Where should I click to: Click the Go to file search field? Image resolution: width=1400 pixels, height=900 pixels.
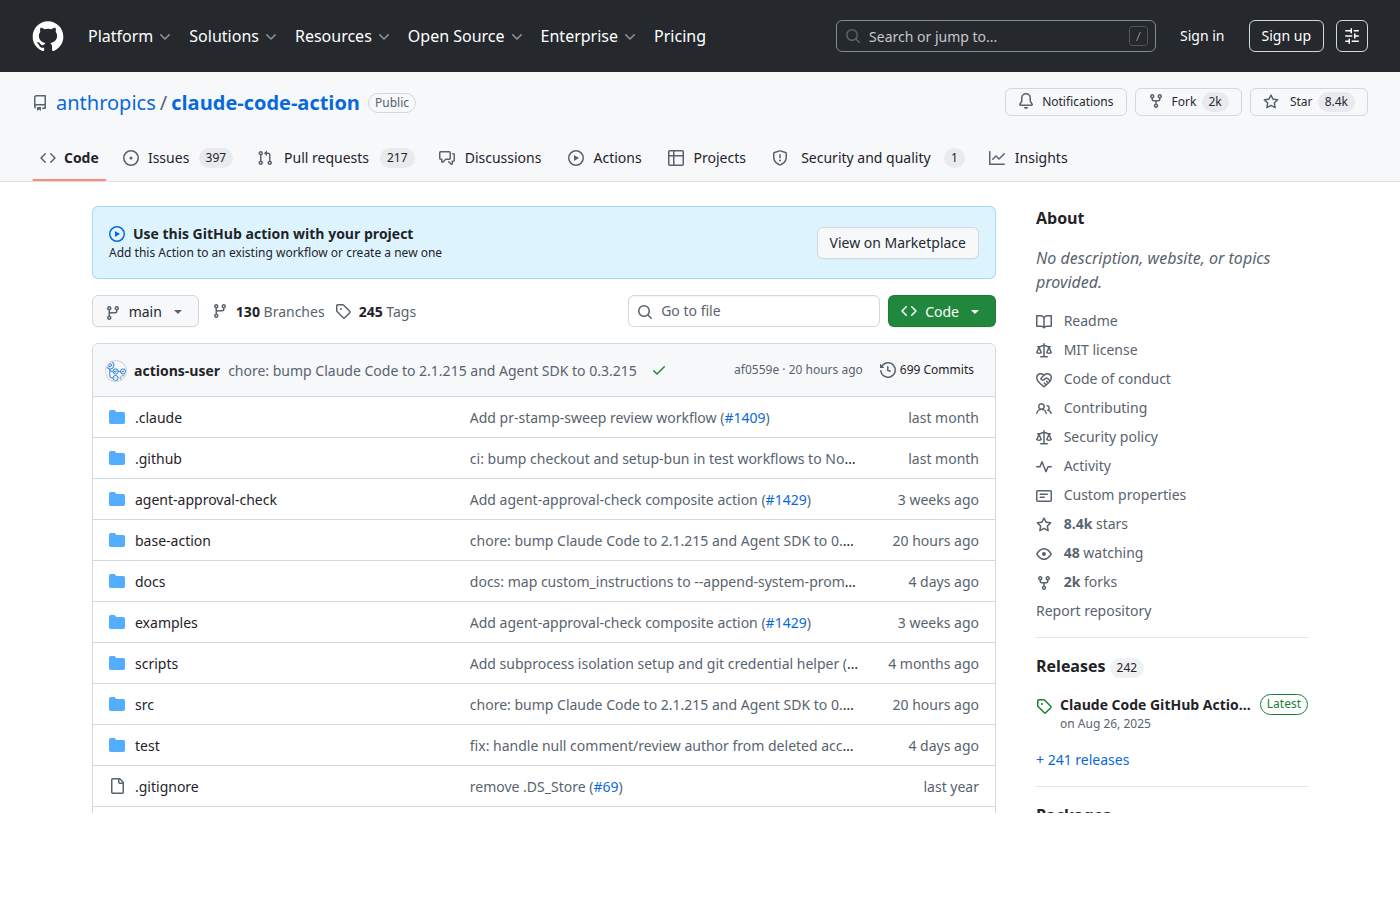click(x=754, y=311)
